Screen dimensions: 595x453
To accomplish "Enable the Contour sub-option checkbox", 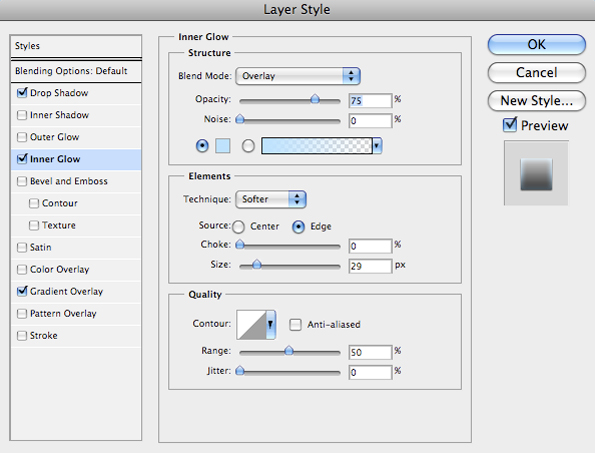I will (x=34, y=203).
